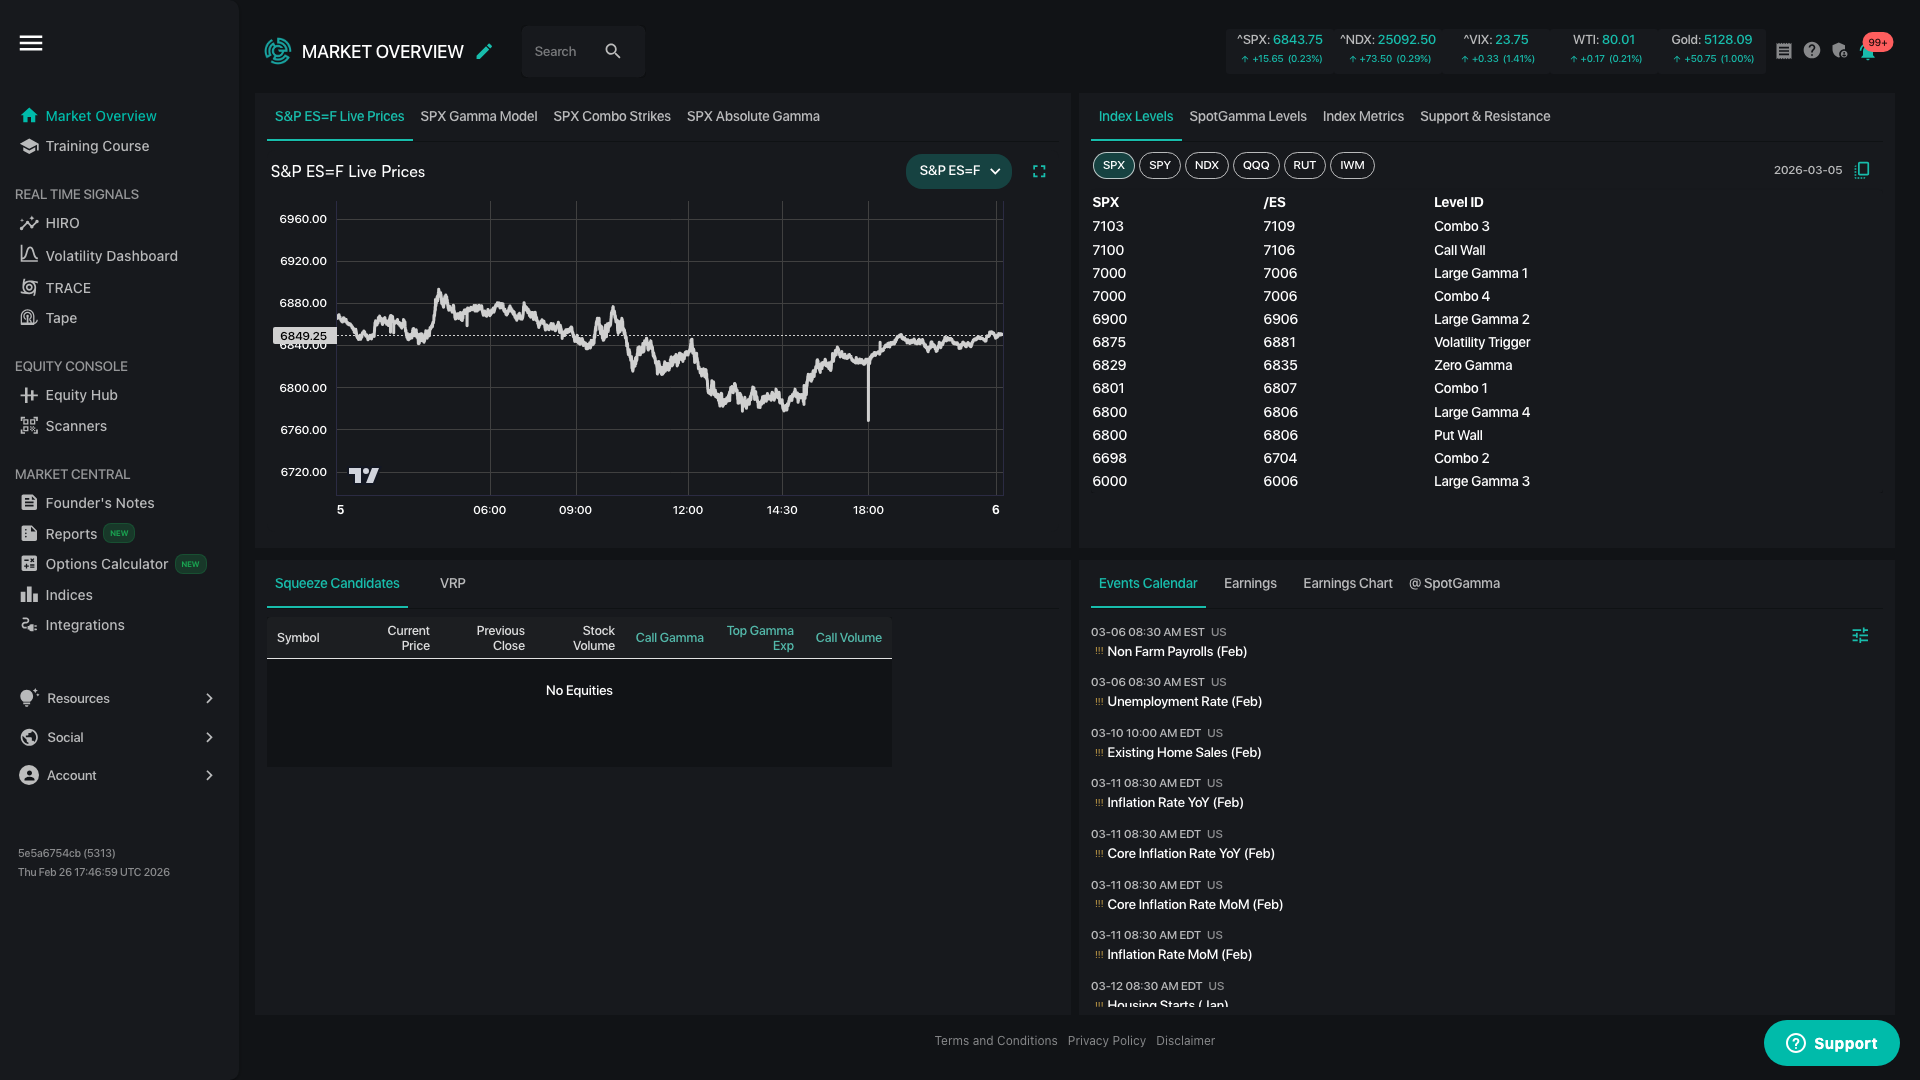Open HIRO in the sidebar
The width and height of the screenshot is (1920, 1080).
coord(62,223)
